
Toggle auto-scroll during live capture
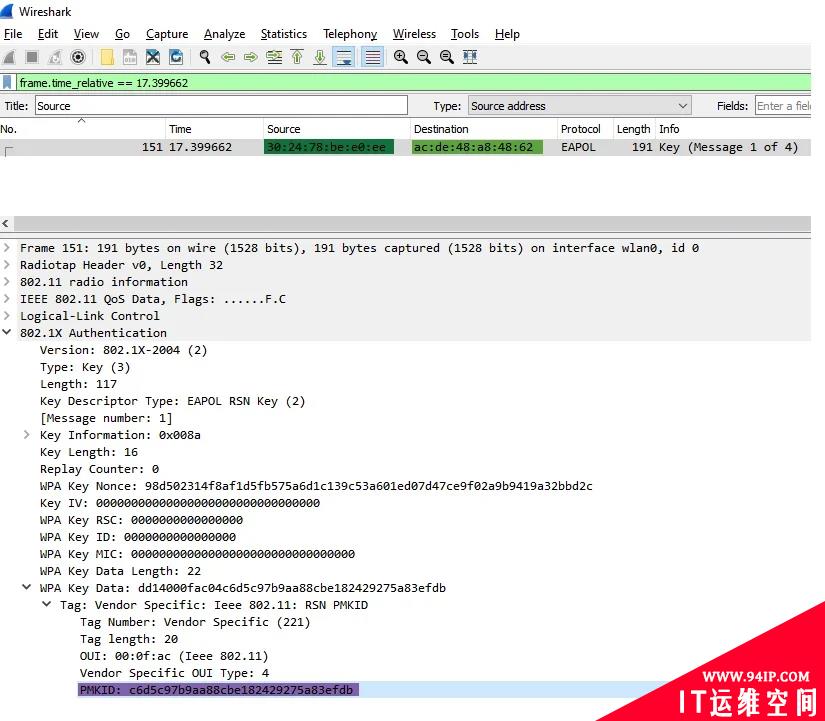(x=344, y=57)
